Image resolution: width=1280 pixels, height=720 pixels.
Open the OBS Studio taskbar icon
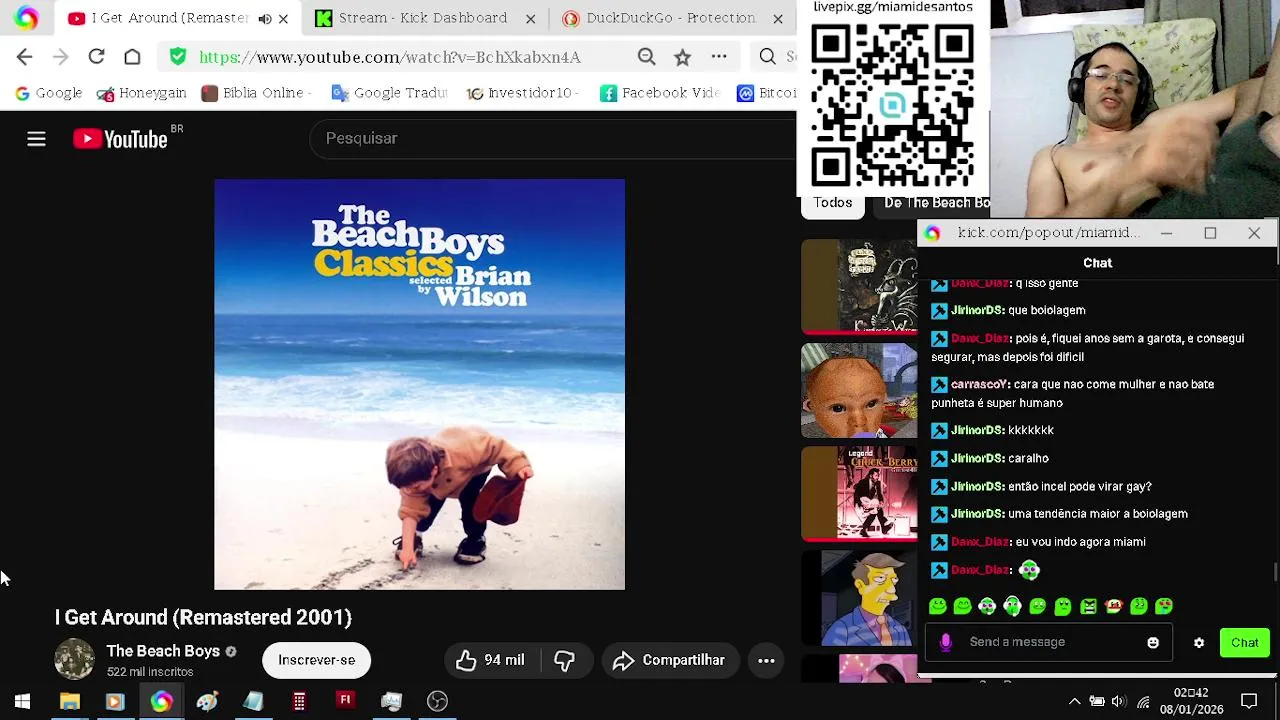coord(437,701)
